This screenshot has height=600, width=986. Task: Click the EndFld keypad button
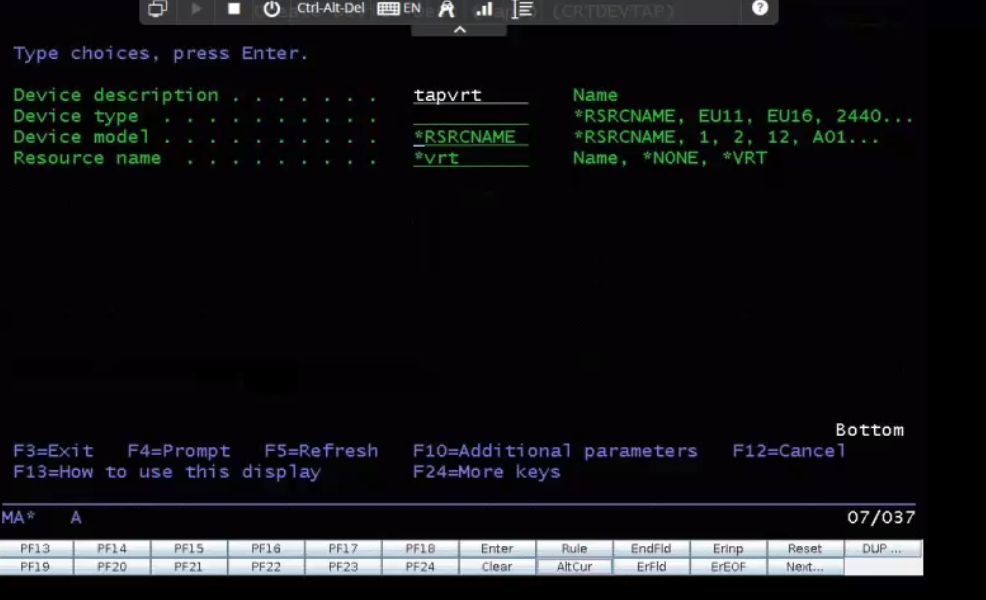point(651,548)
